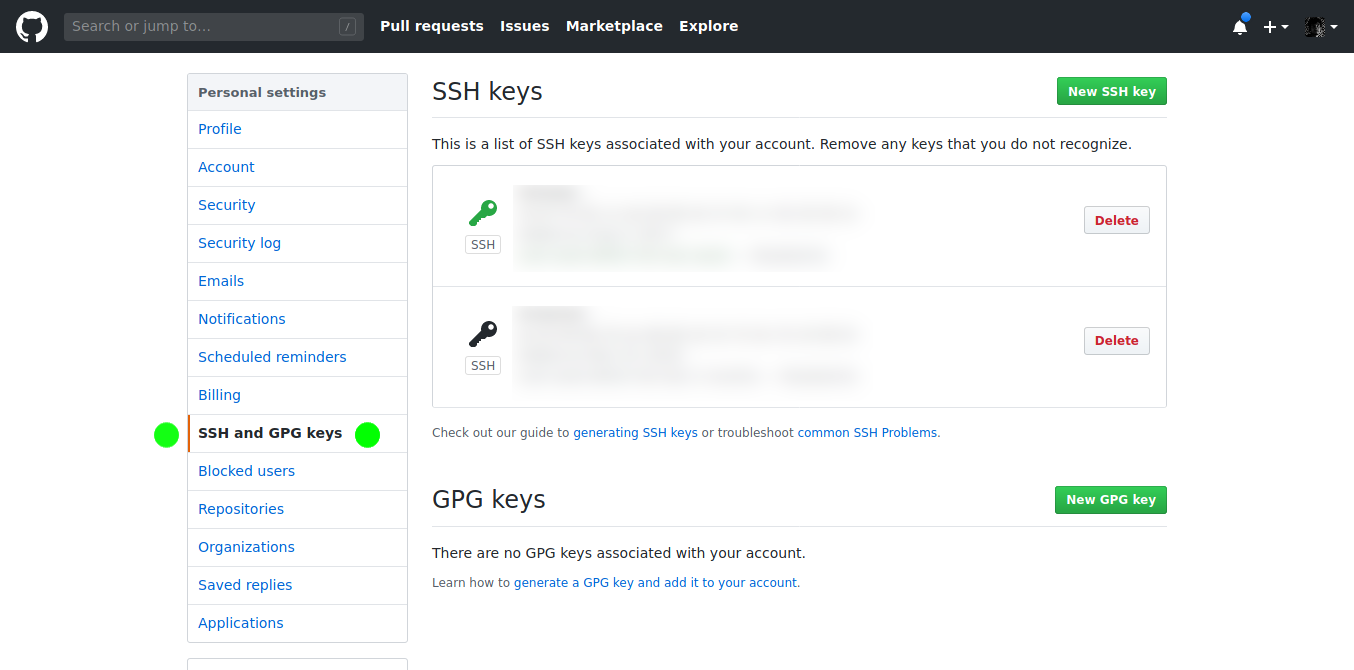The height and width of the screenshot is (670, 1354).
Task: Open the user avatar menu
Action: (1320, 27)
